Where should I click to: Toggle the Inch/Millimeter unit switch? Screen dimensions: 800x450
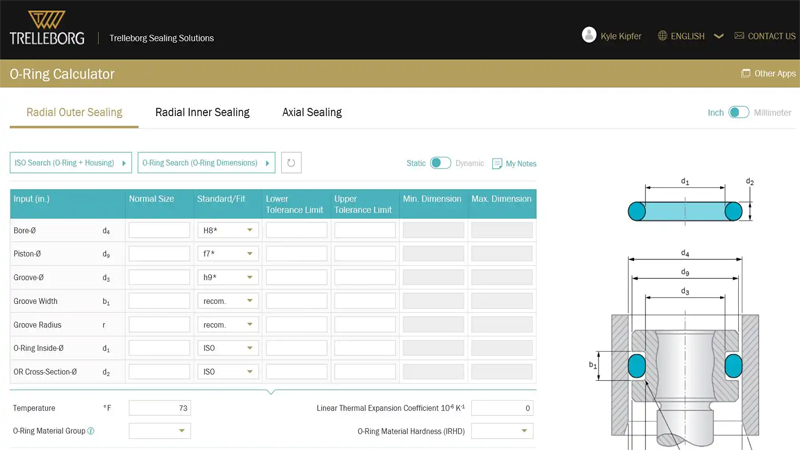(739, 113)
